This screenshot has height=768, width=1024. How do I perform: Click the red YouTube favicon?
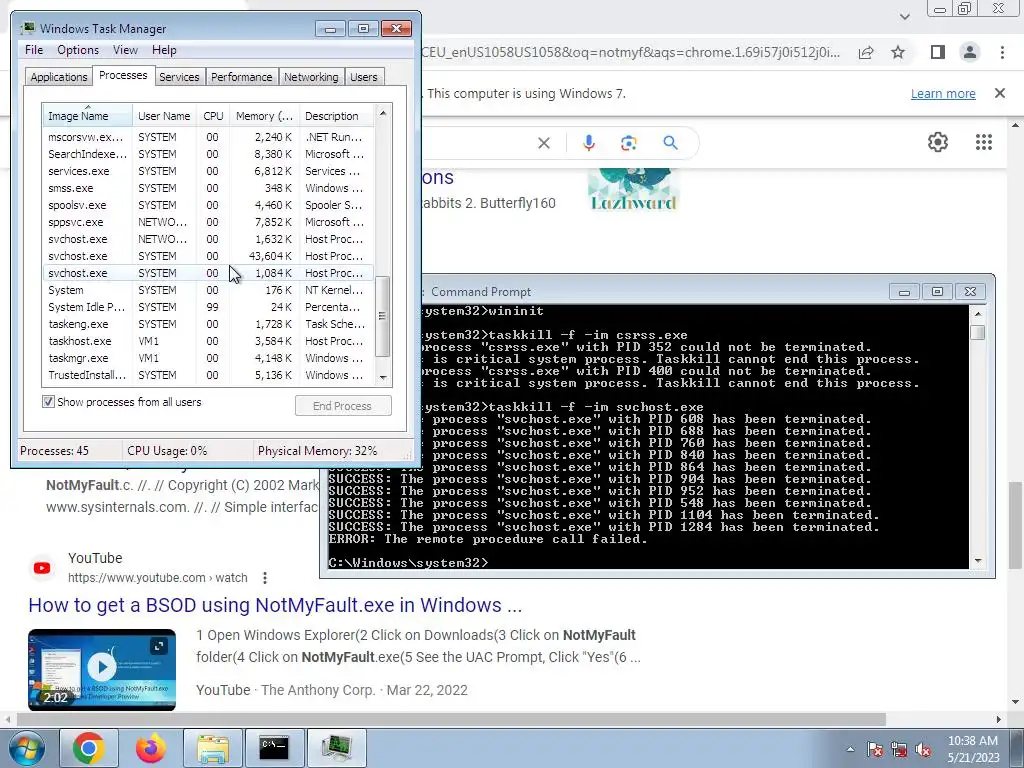tap(42, 568)
